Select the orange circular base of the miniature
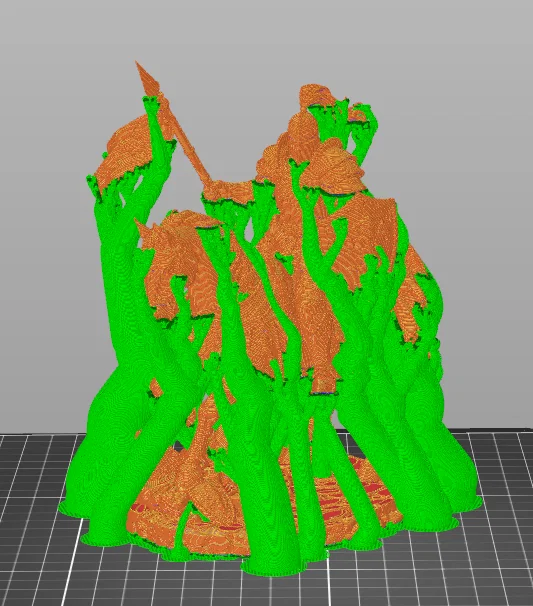Screen dimensions: 533x606 [264, 504]
